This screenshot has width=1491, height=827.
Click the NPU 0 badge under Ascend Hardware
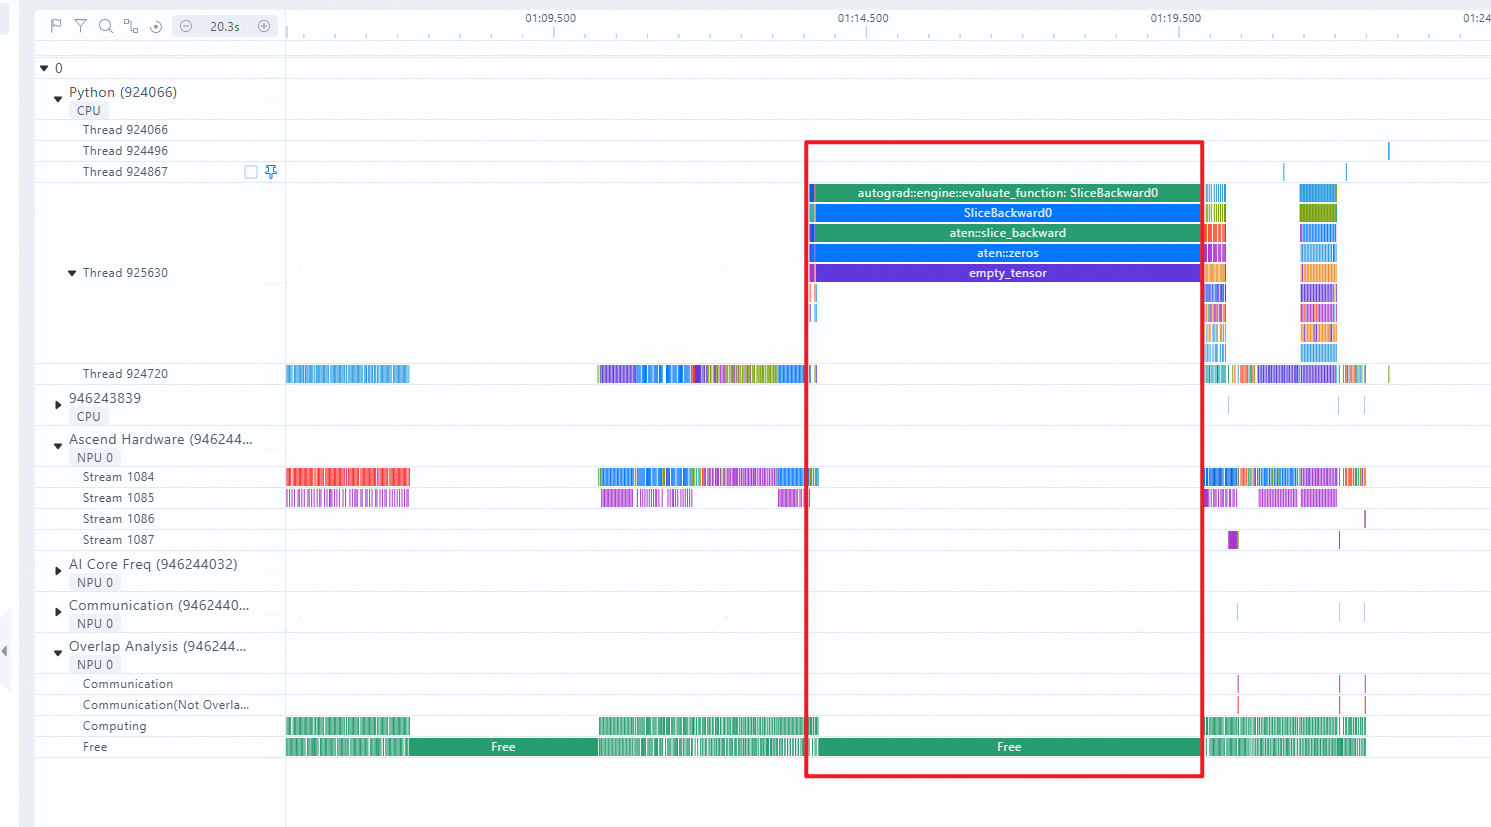point(95,458)
